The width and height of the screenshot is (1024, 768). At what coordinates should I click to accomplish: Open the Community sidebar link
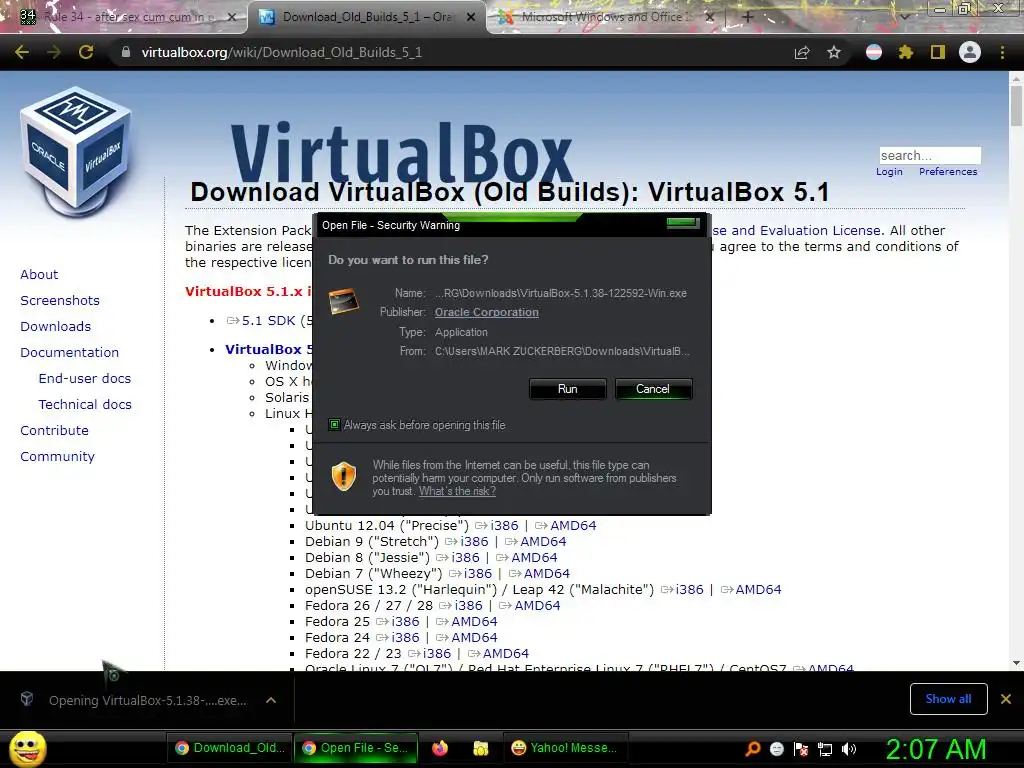tap(57, 456)
